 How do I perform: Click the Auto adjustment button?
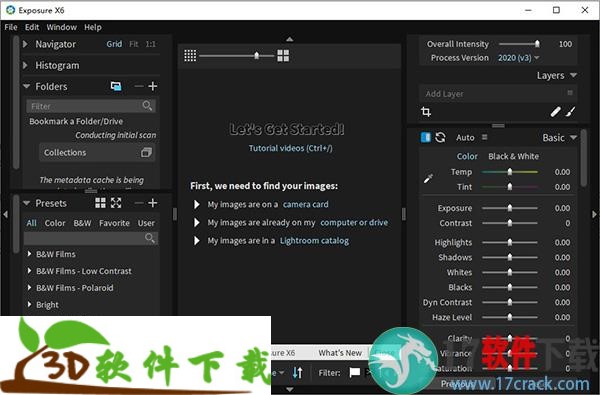pos(465,137)
